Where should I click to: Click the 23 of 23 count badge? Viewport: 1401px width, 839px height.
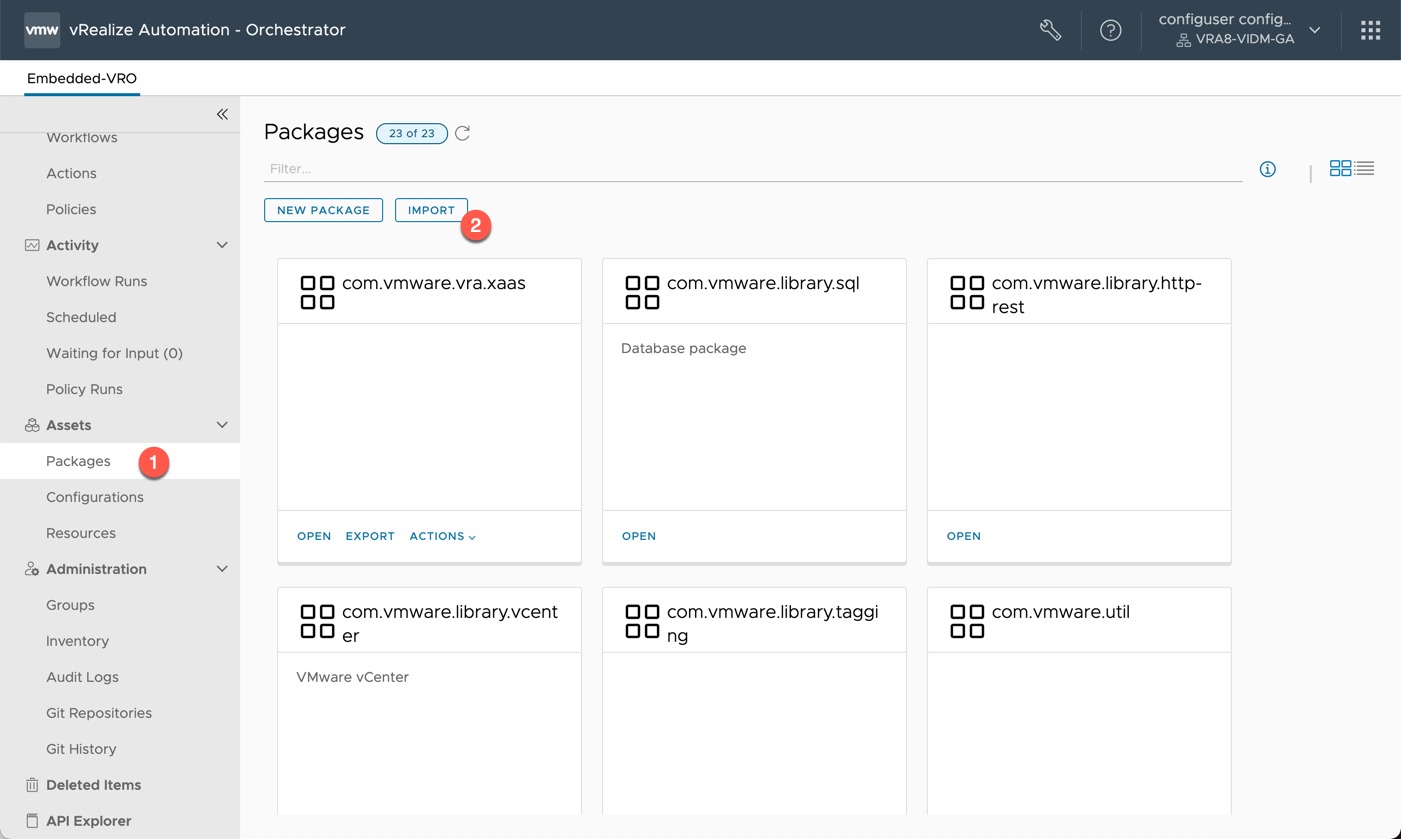pos(411,133)
